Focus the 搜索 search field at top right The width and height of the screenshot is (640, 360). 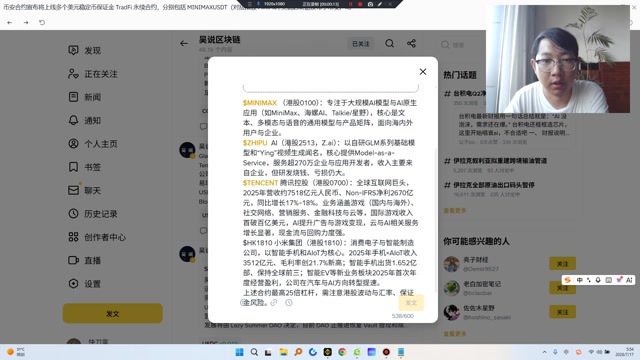pyautogui.click(x=459, y=45)
